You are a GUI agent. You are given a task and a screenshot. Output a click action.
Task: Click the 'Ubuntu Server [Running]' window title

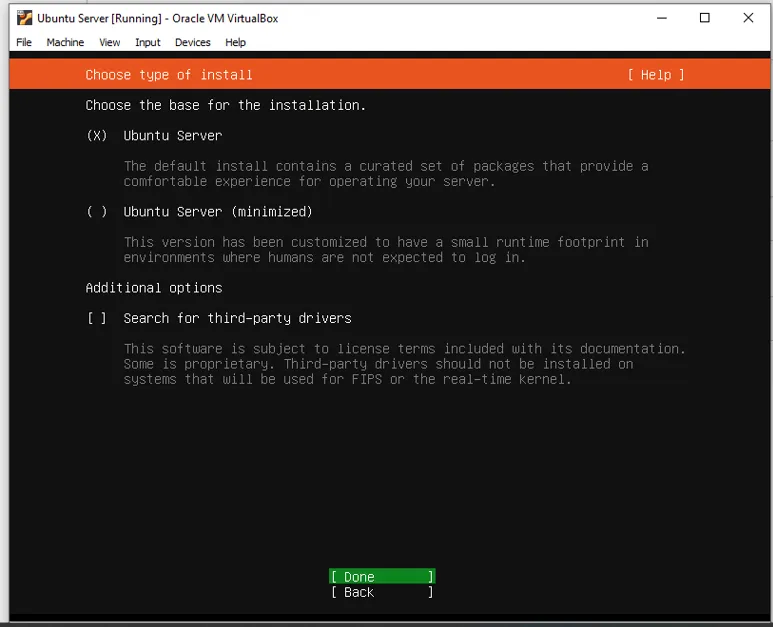click(x=157, y=18)
